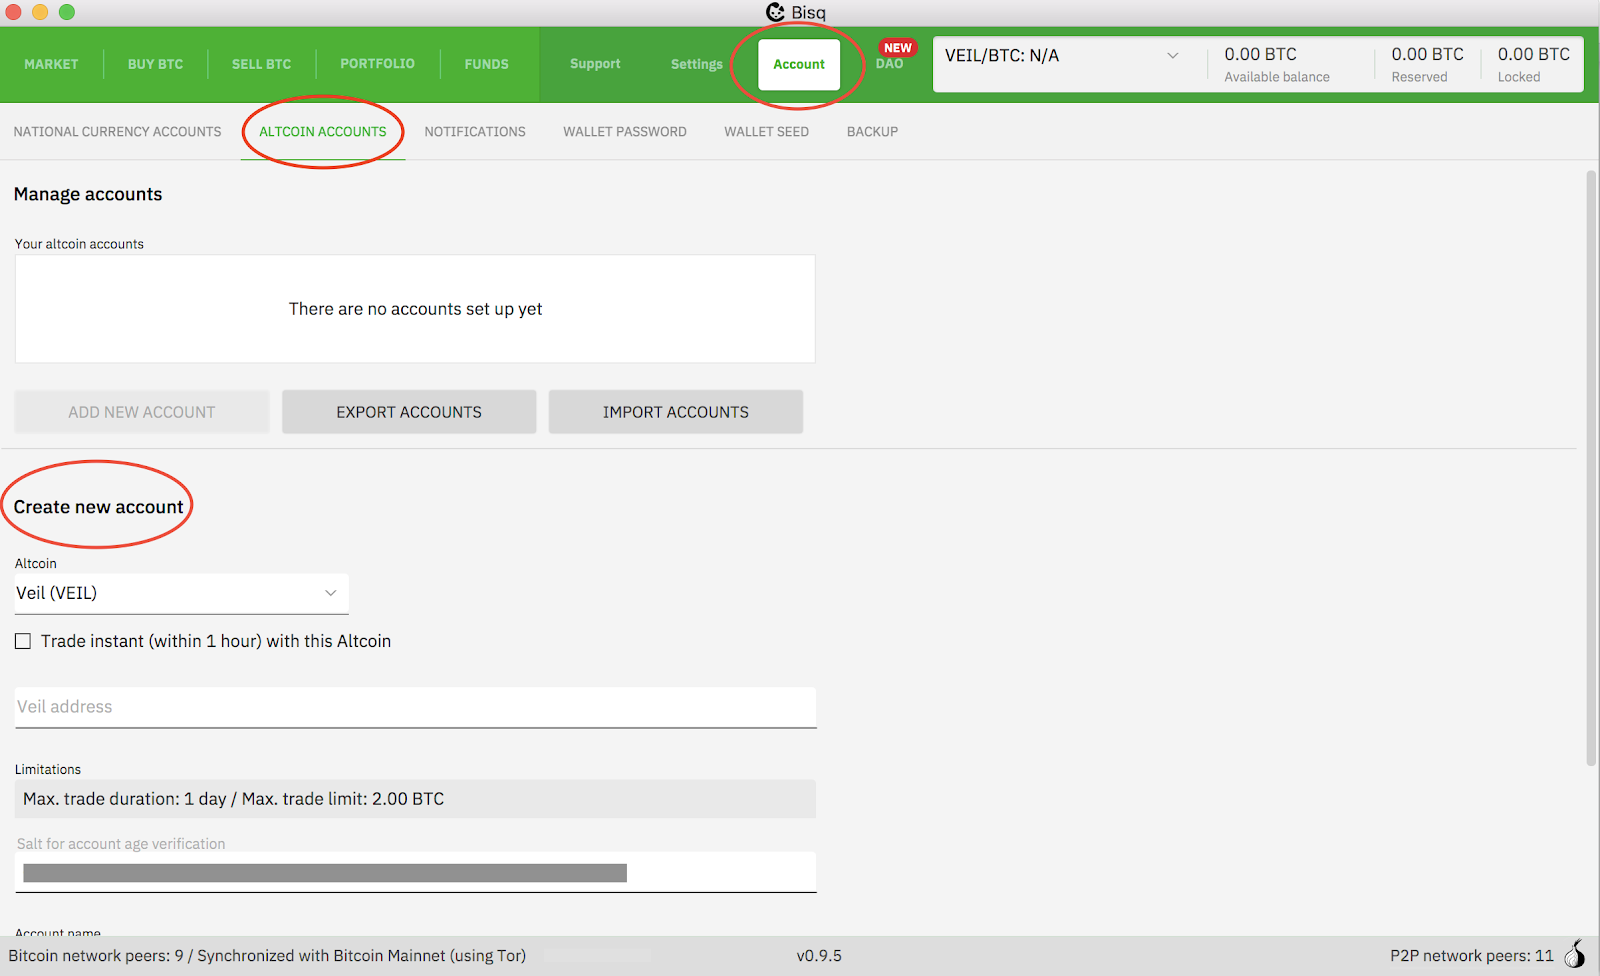The image size is (1600, 976).
Task: Click the Bisq logo in title bar
Action: pyautogui.click(x=775, y=12)
